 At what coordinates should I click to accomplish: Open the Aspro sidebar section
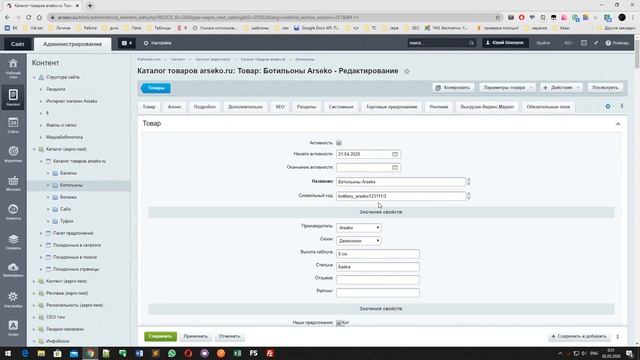(x=13, y=328)
